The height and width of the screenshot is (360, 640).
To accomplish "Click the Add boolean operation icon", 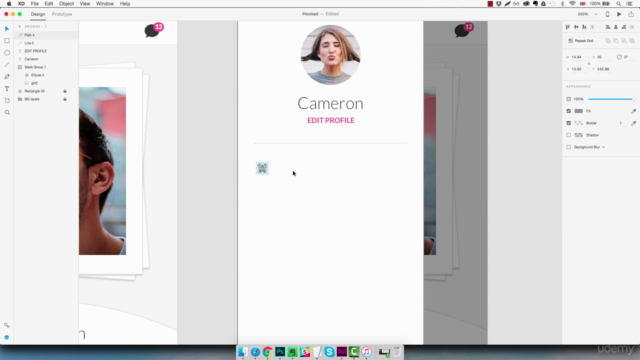I will pos(608,41).
